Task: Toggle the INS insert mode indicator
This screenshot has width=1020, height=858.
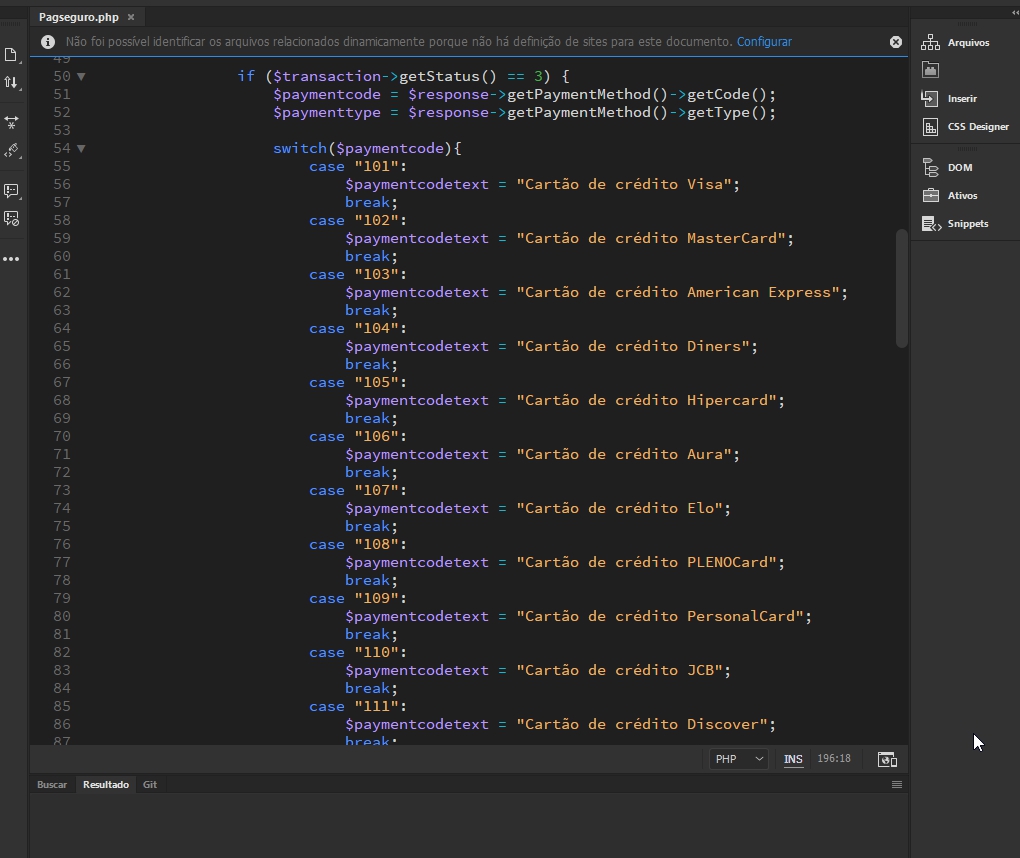Action: (x=793, y=759)
